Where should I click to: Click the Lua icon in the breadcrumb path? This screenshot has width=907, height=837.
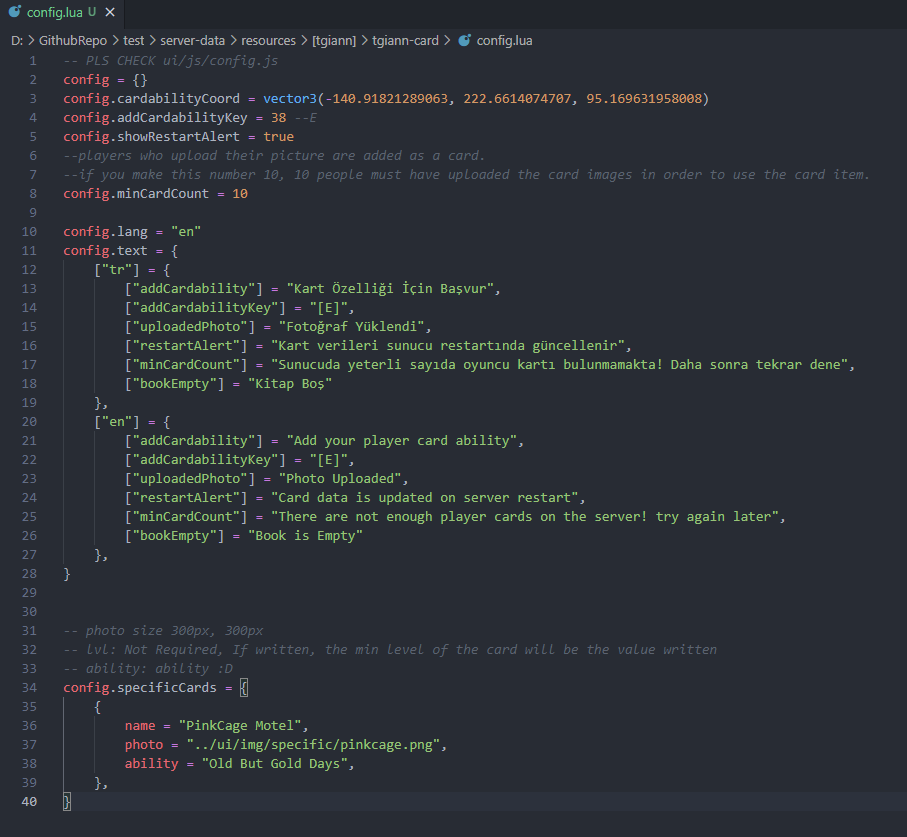coord(464,41)
